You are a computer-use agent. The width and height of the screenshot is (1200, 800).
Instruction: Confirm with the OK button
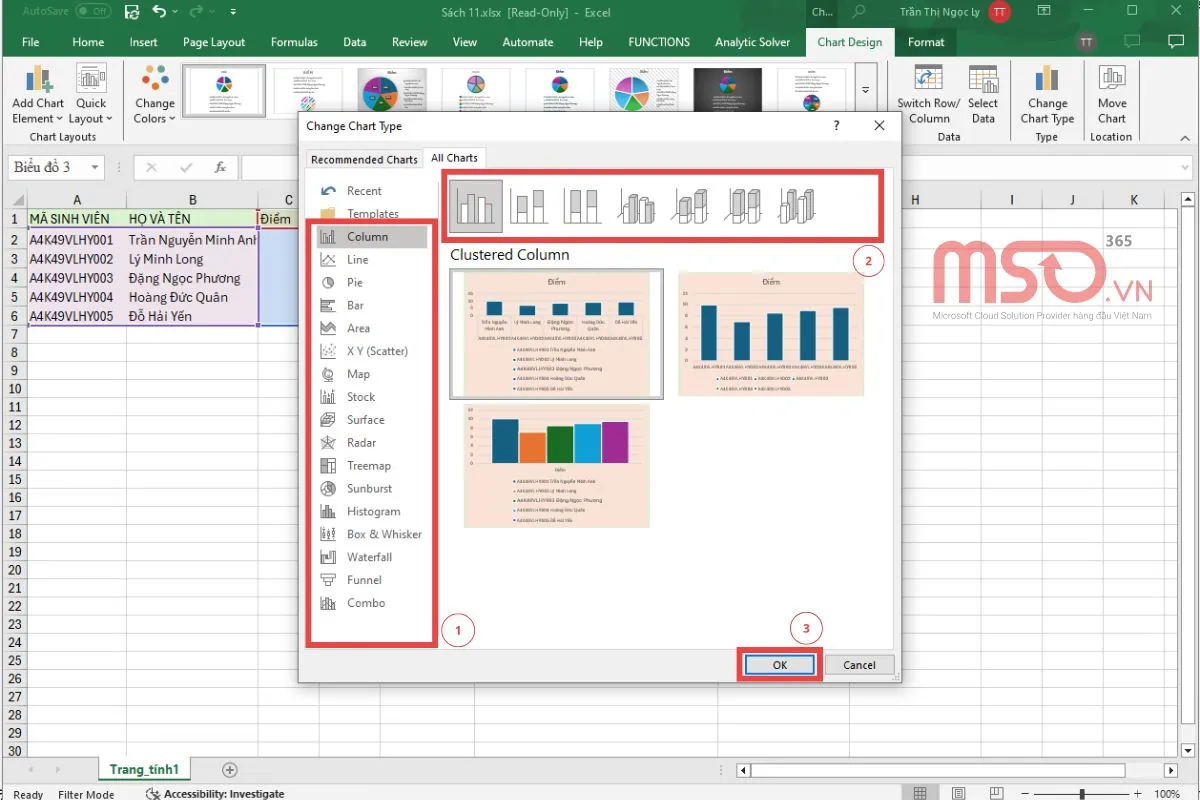[778, 664]
